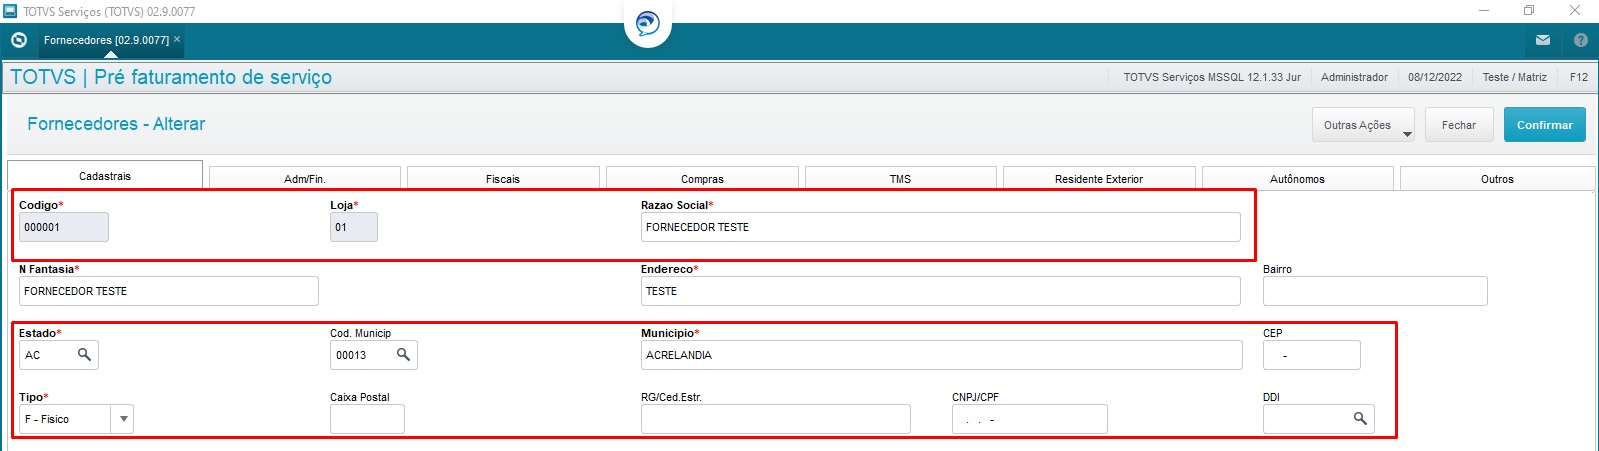Screen dimensions: 1599x451
Task: Click the F12 shortcut label
Action: (1579, 77)
